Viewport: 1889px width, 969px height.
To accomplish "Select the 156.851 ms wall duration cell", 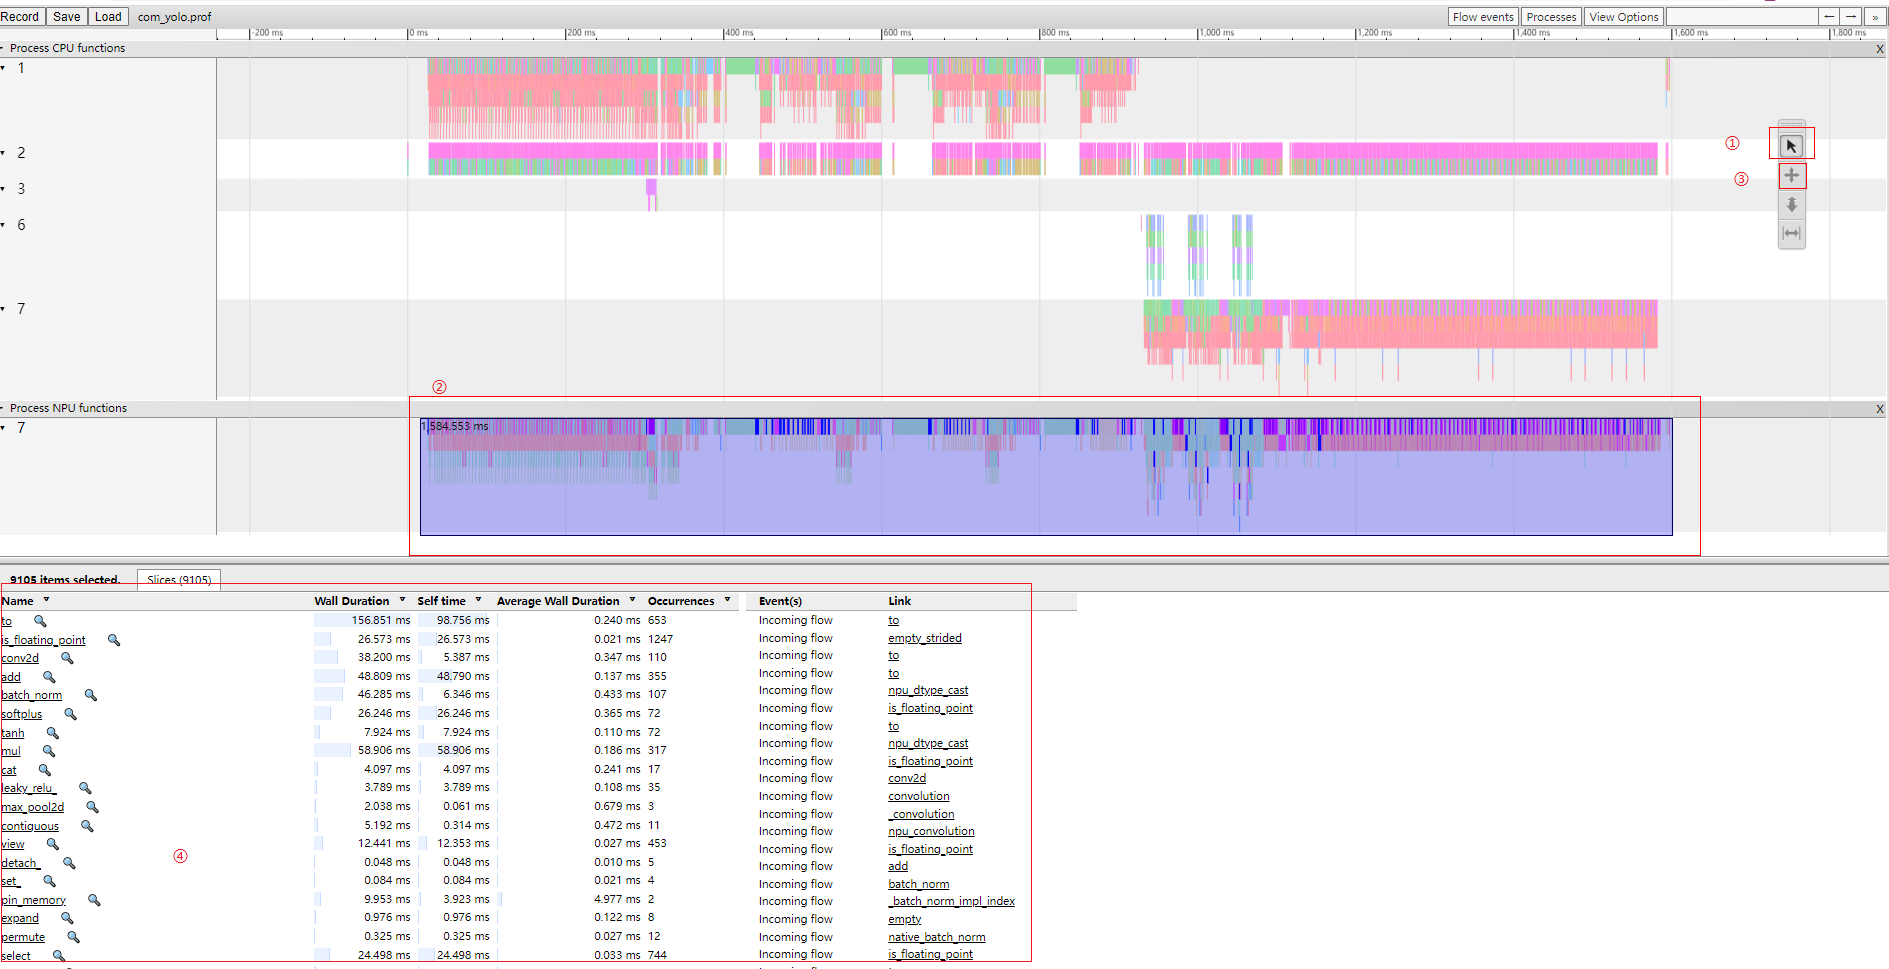I will [362, 620].
